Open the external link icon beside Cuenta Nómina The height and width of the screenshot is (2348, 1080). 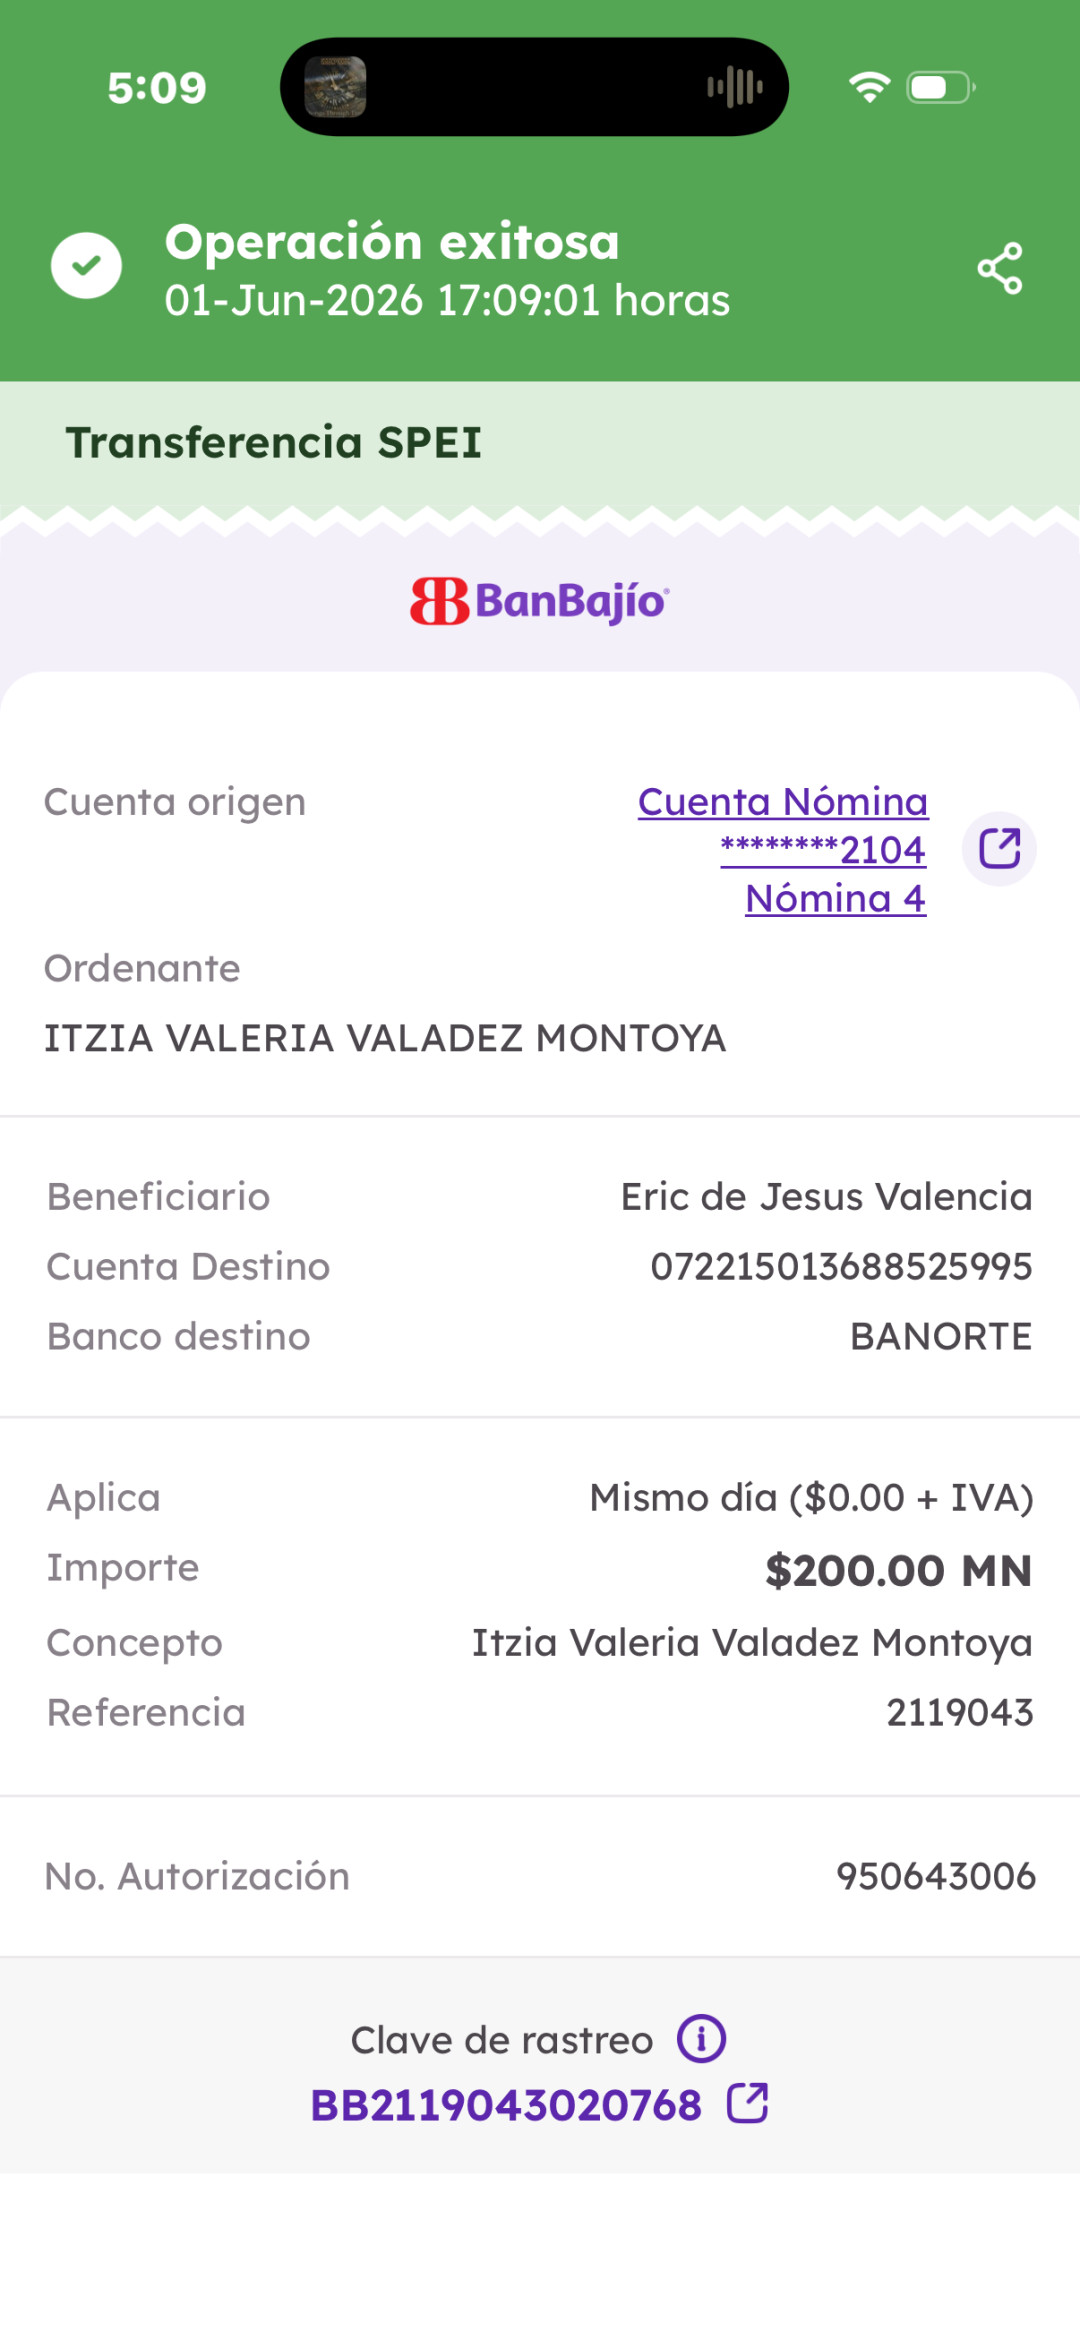click(999, 849)
